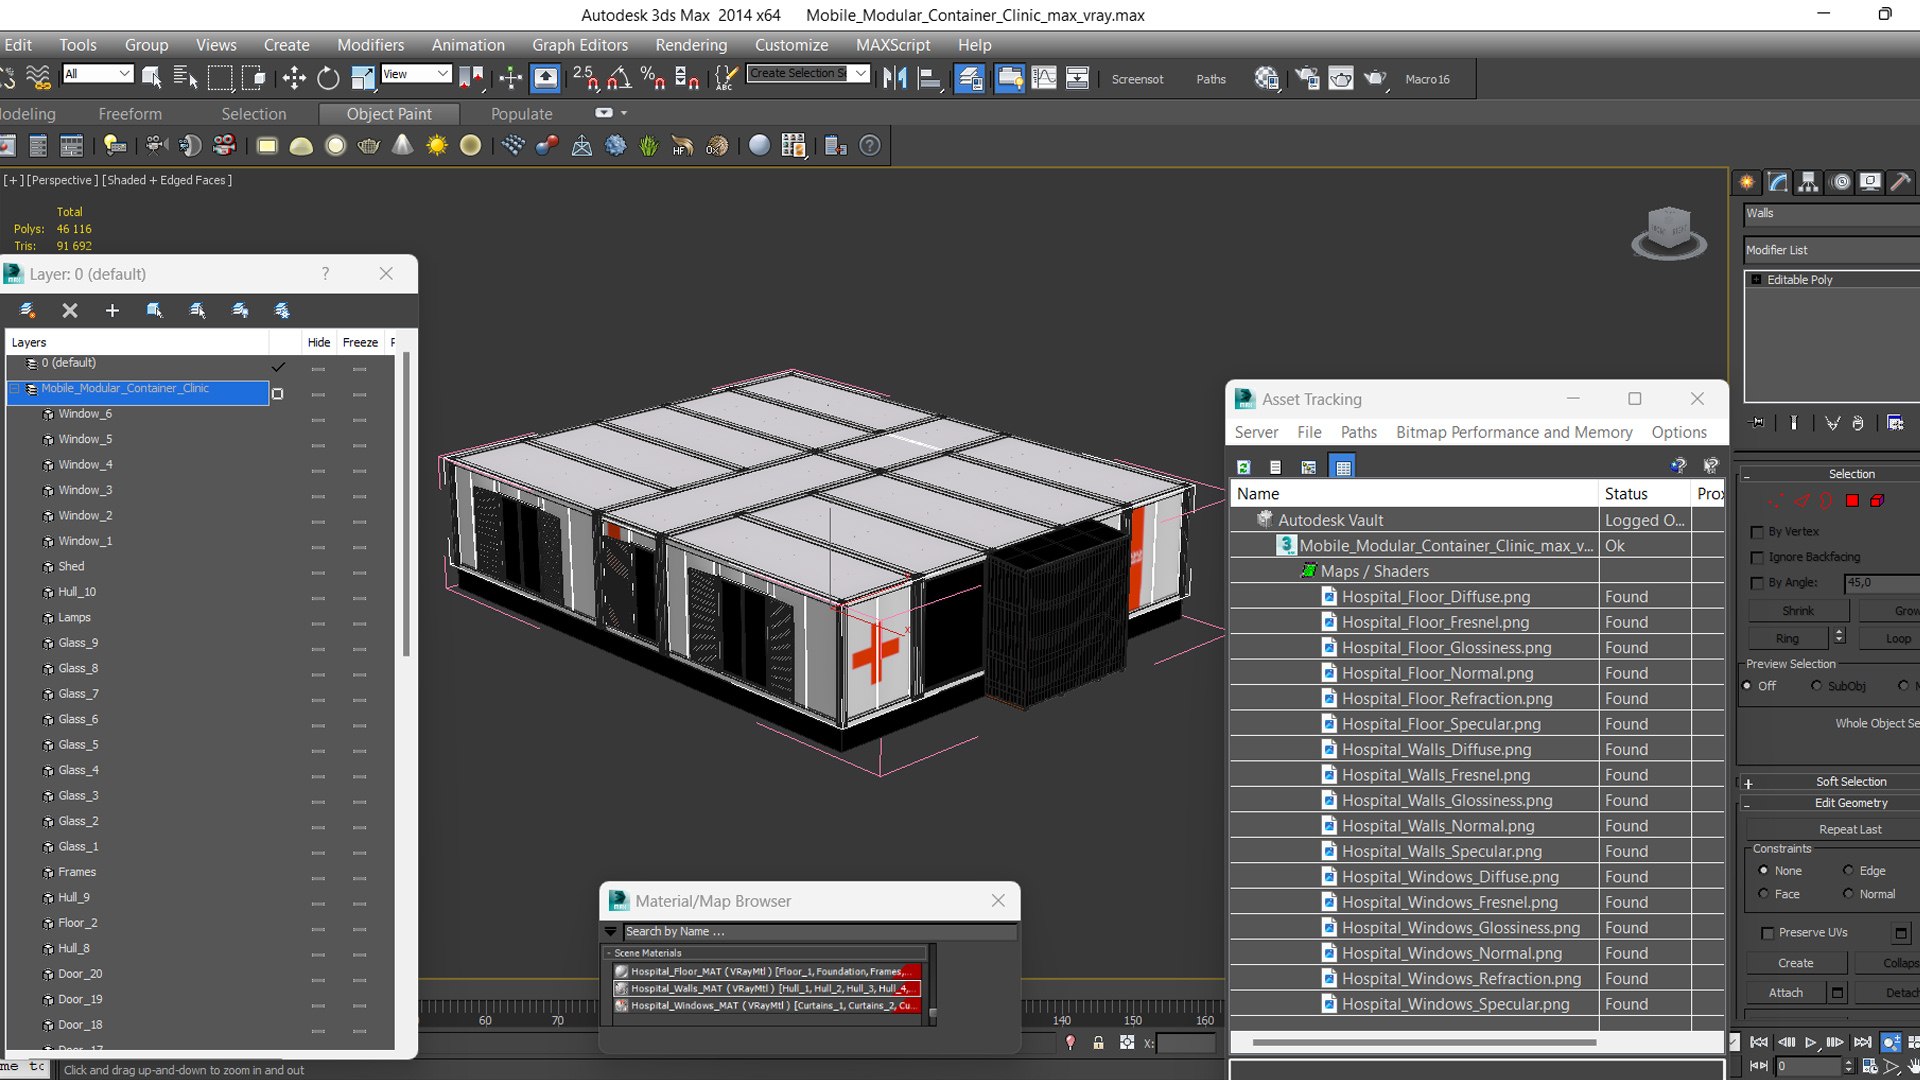Switch to the Populate ribbon tab

(x=521, y=114)
